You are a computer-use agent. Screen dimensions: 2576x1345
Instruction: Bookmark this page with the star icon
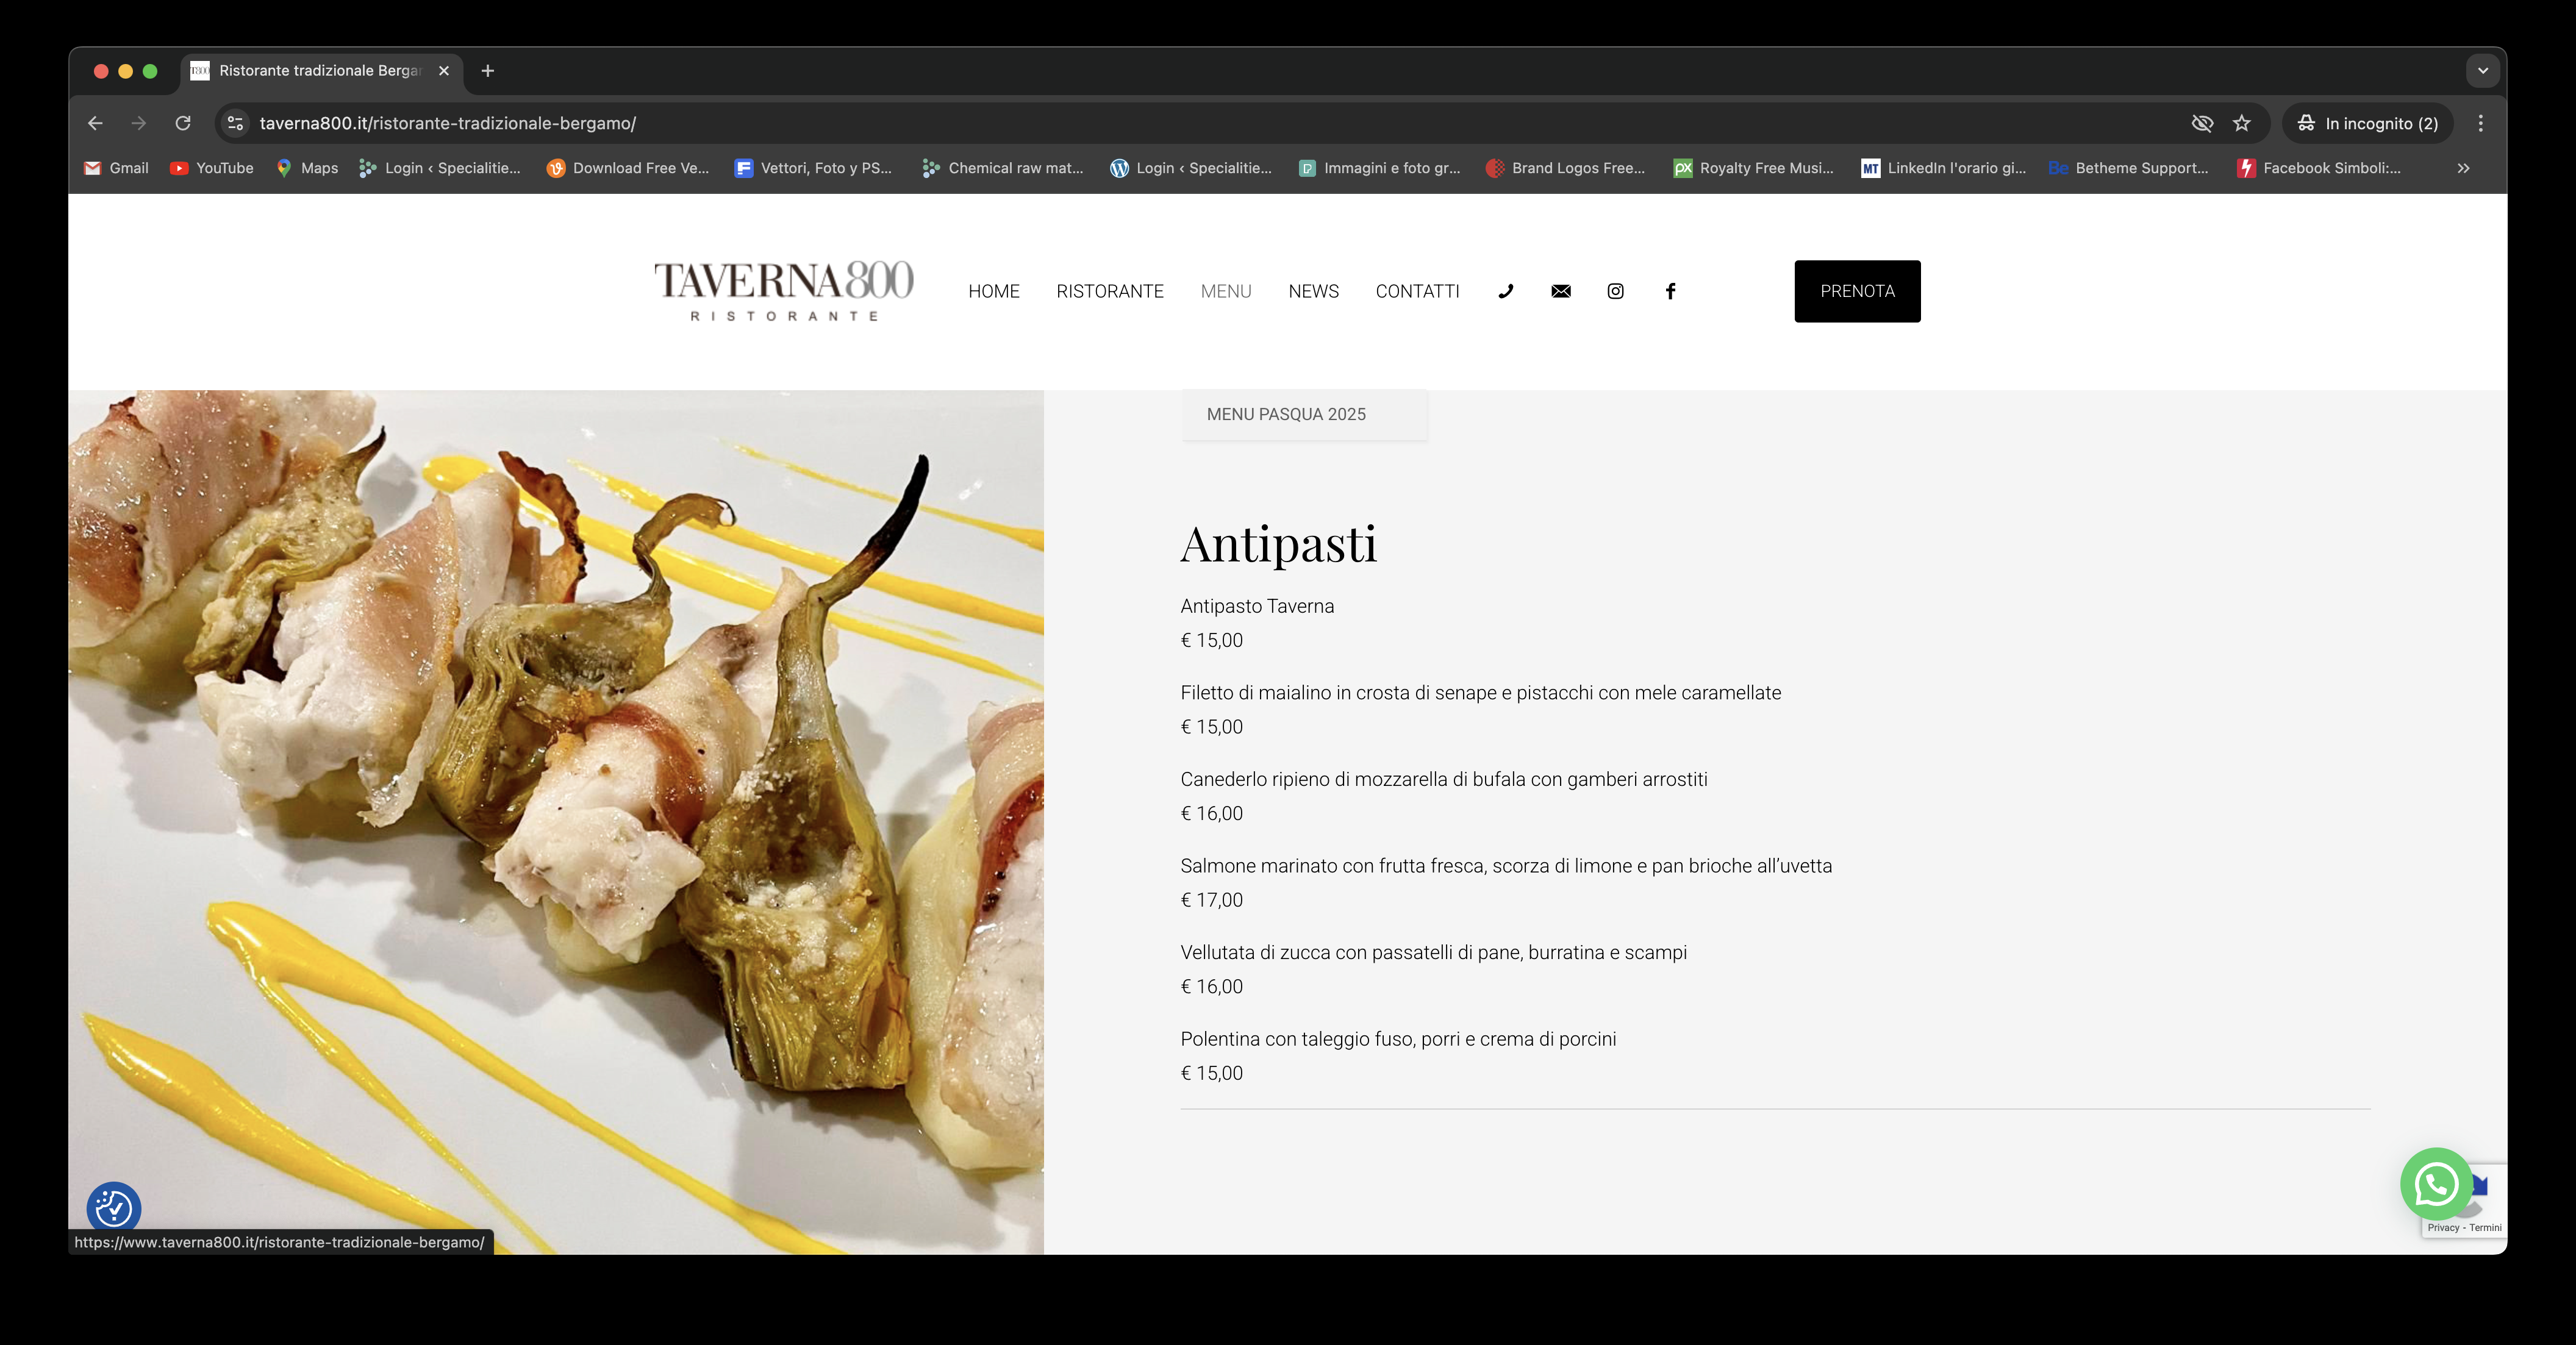tap(2242, 123)
